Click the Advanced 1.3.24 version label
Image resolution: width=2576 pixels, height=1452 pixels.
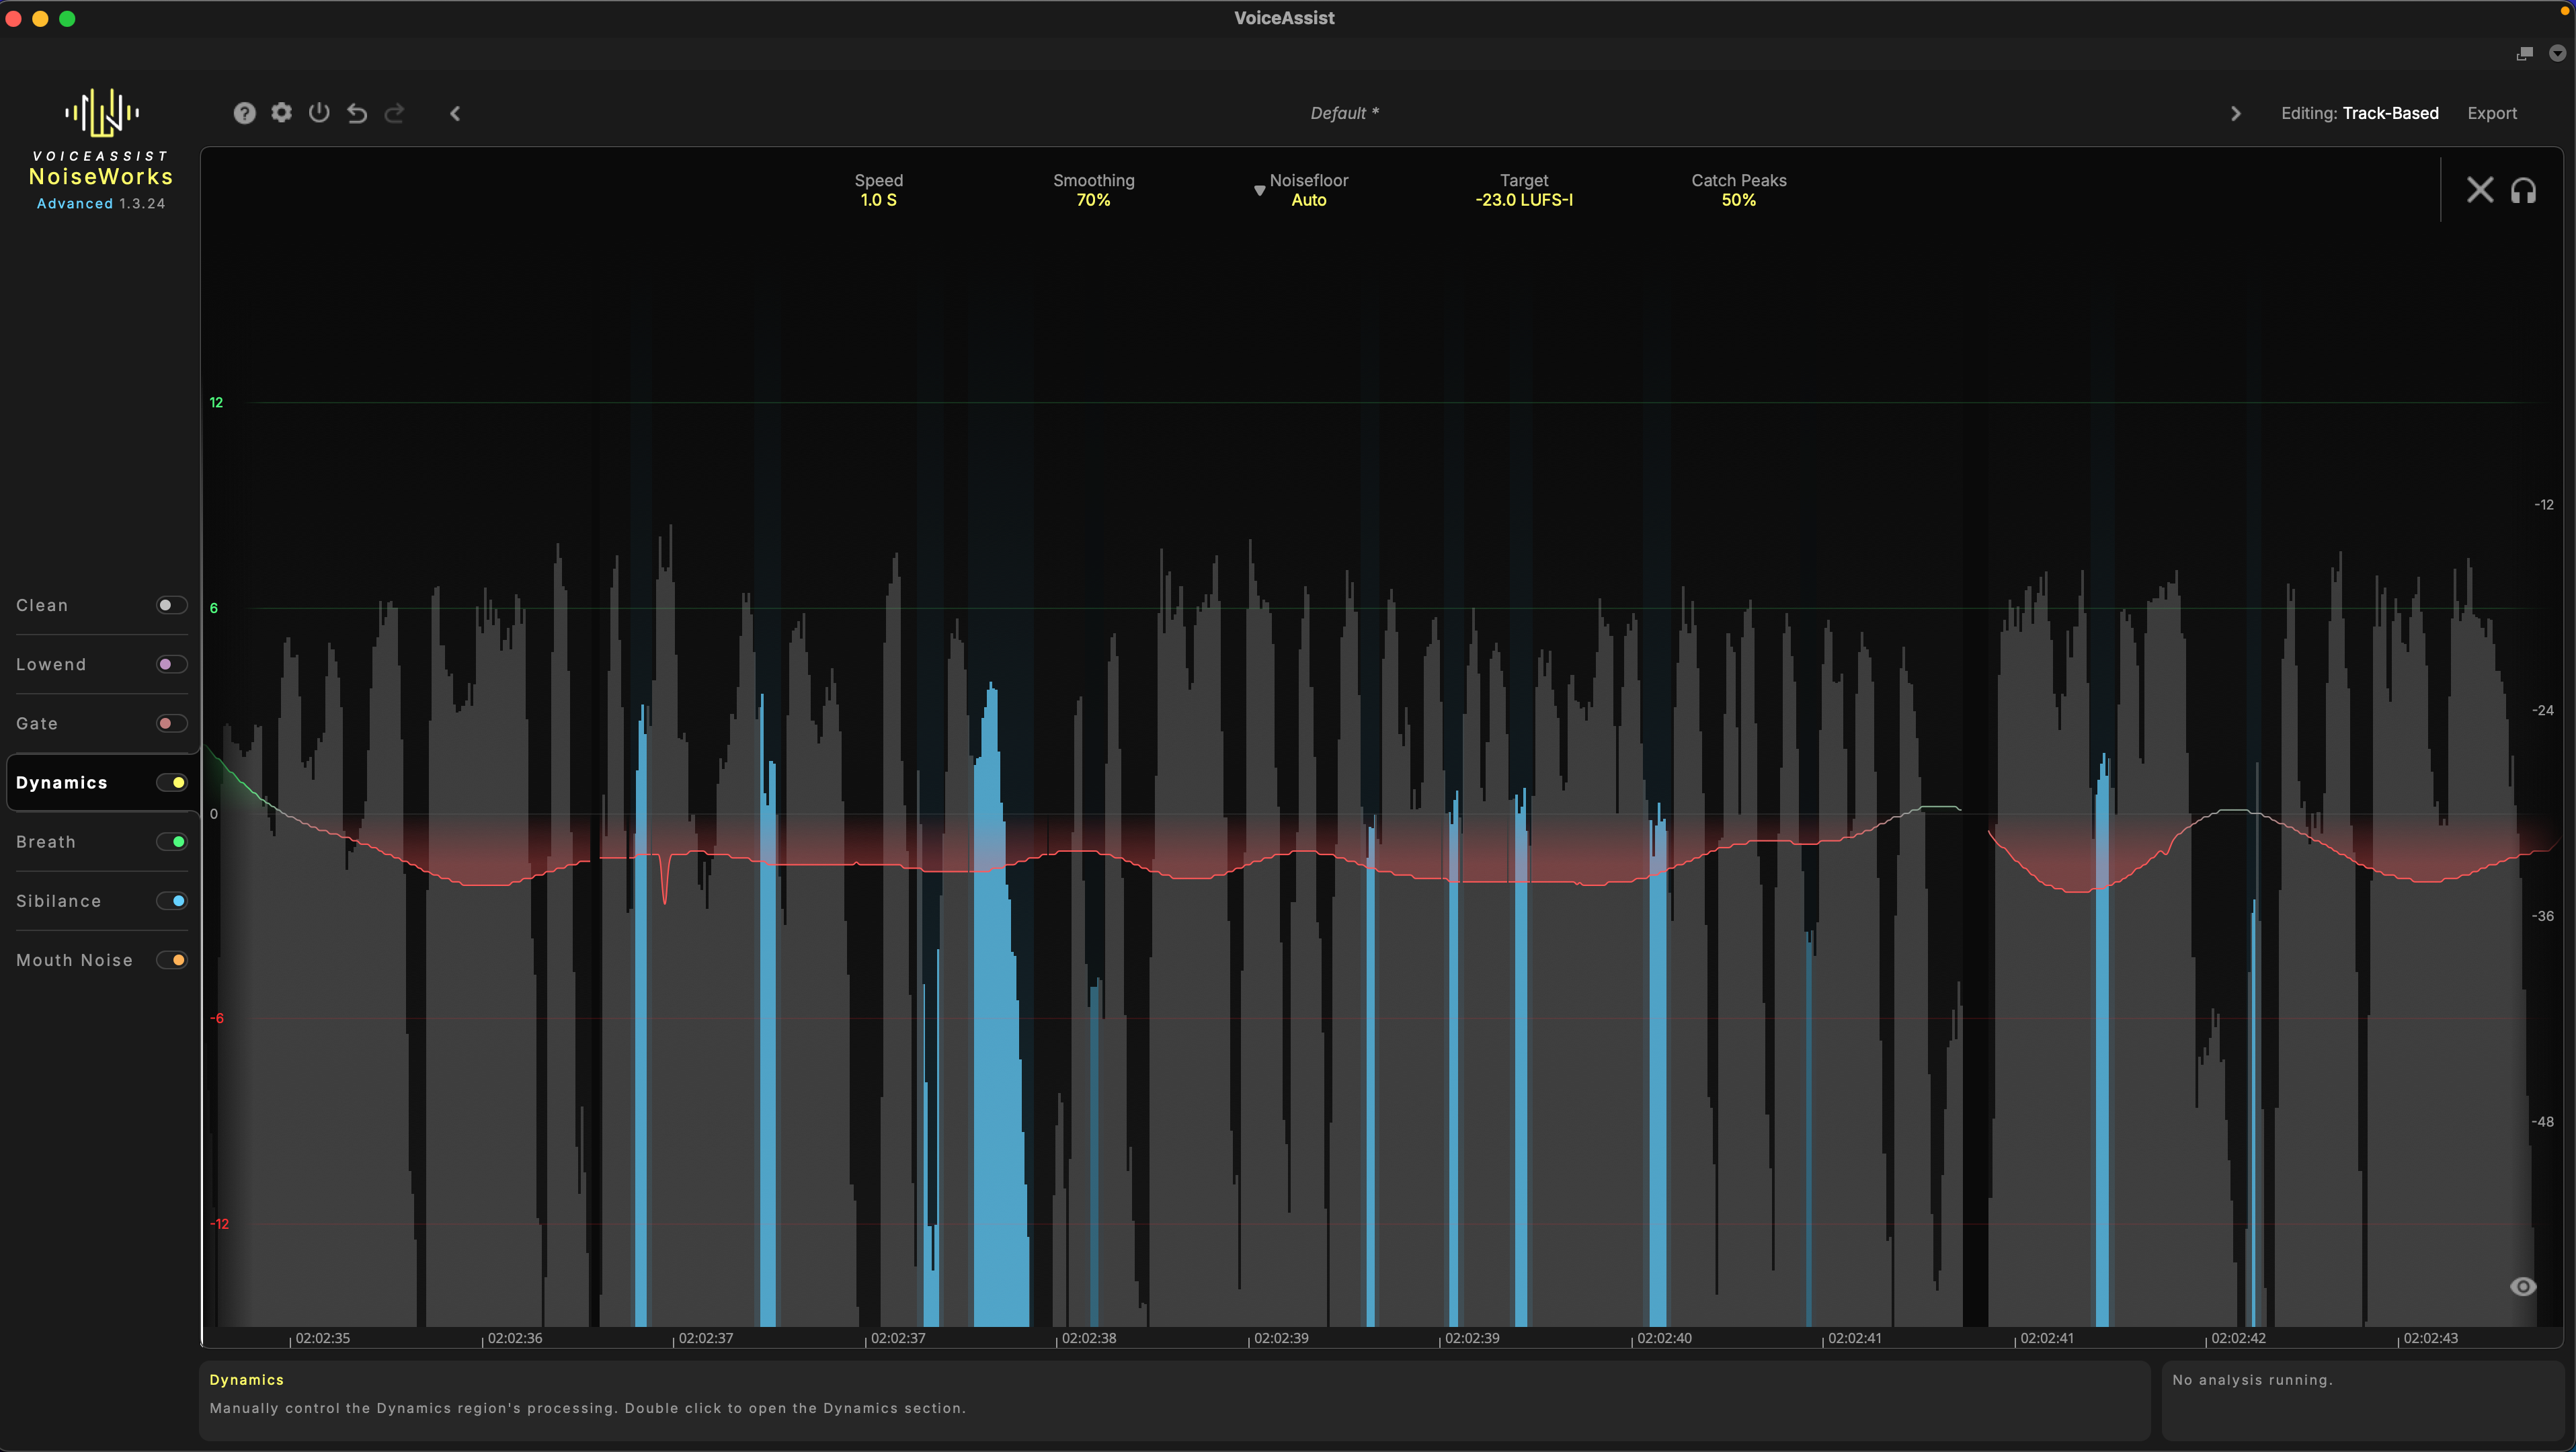click(101, 203)
